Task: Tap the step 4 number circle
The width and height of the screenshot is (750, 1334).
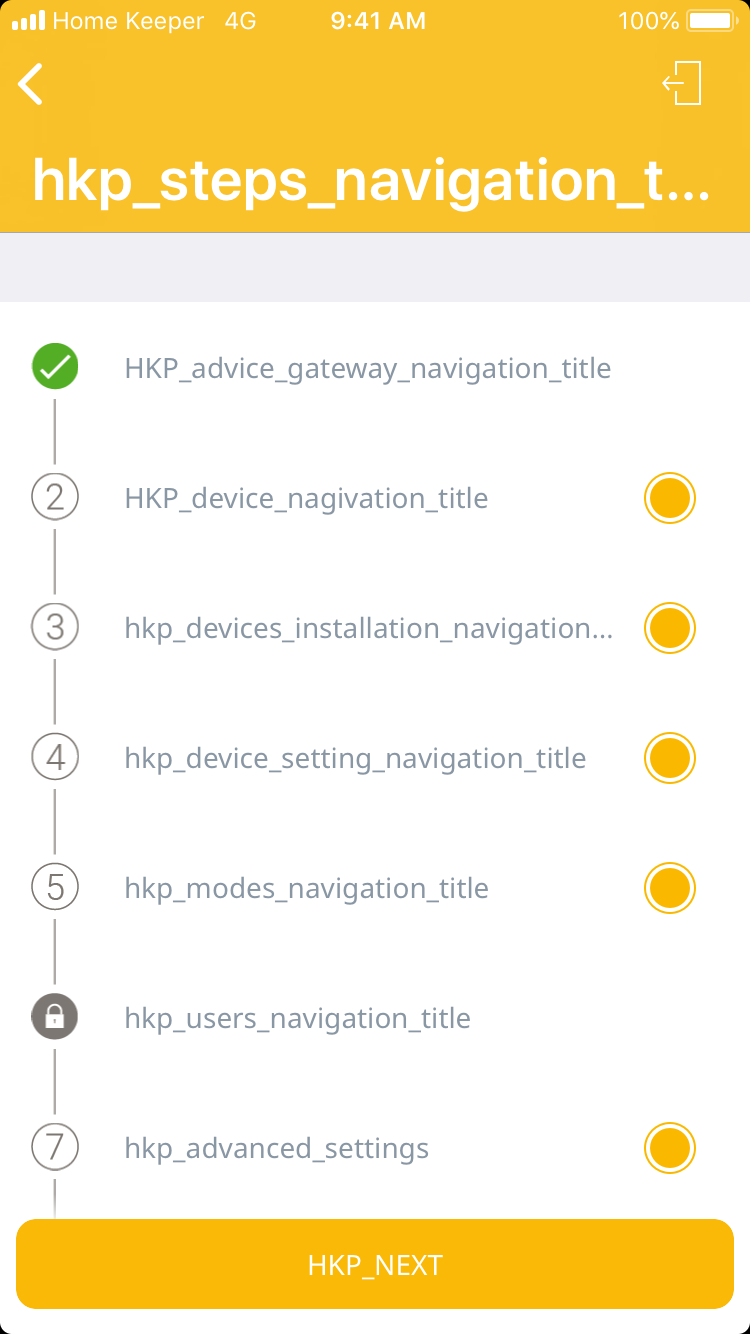Action: [x=55, y=757]
